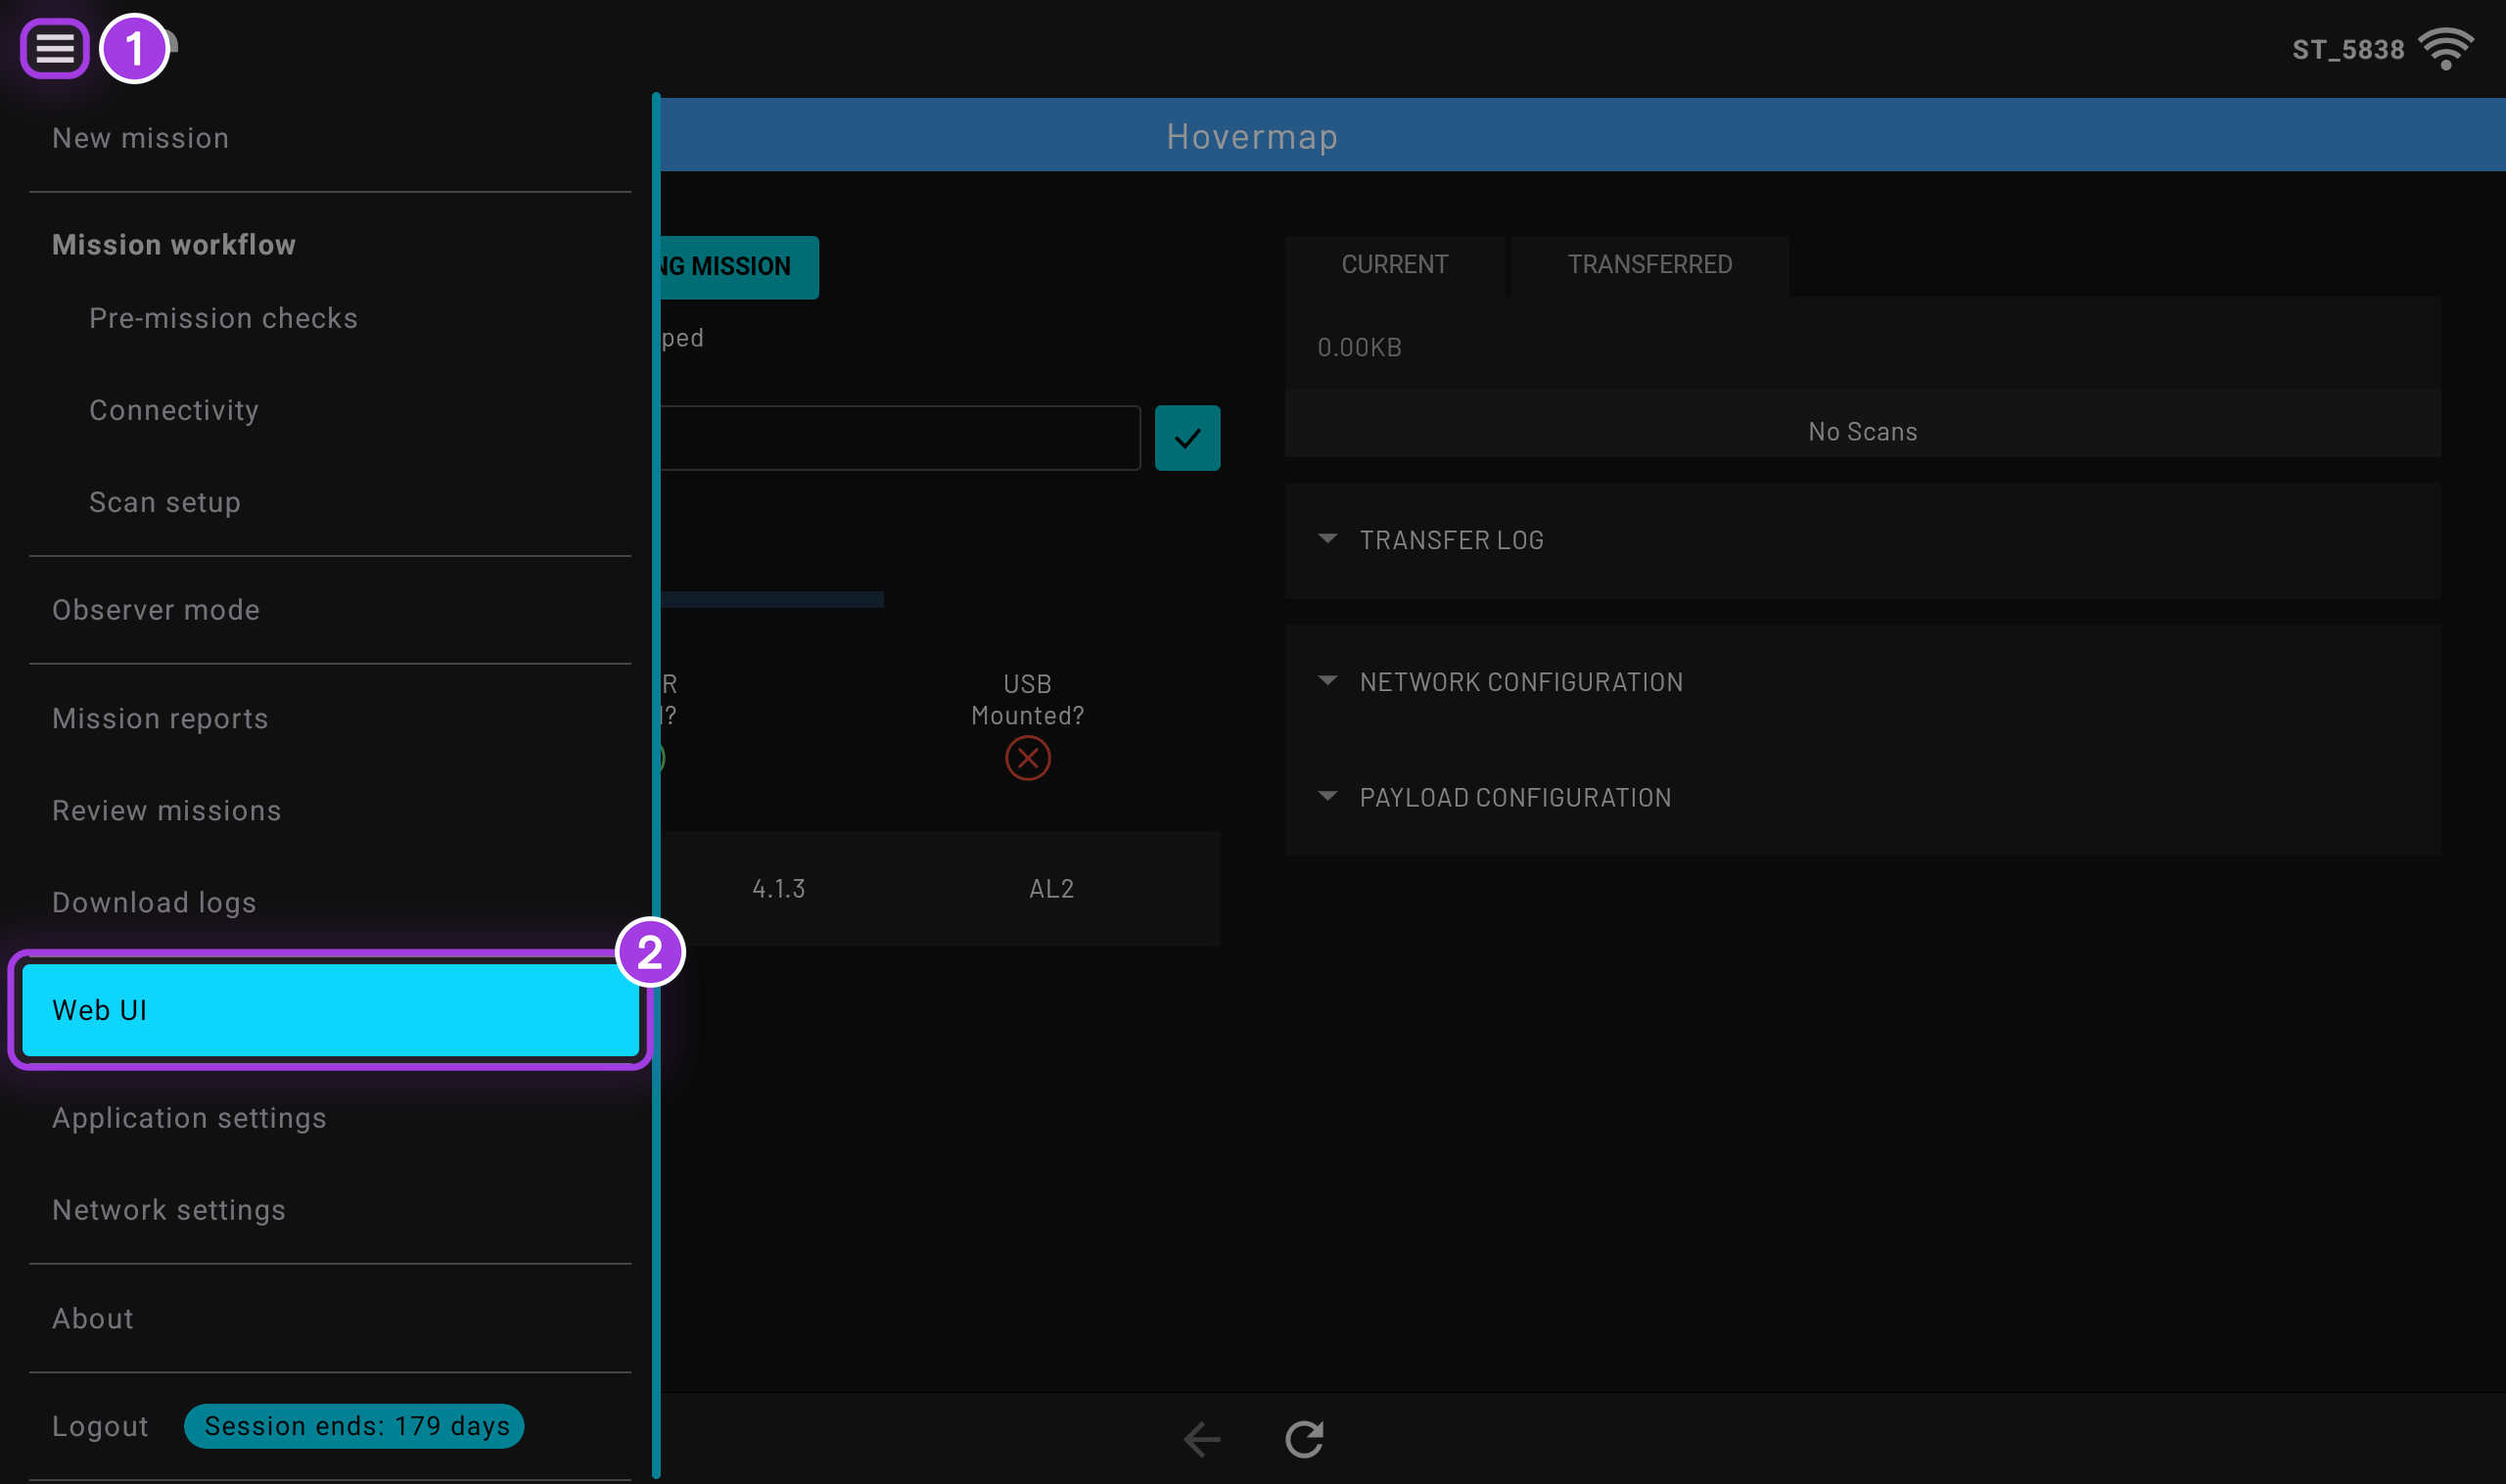Open Application settings
The image size is (2506, 1484).
pos(189,1118)
